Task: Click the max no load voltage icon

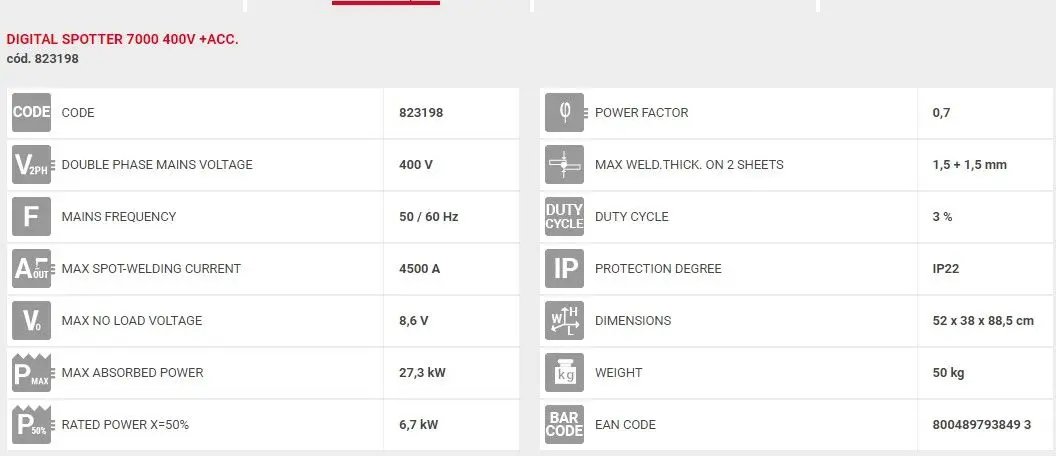Action: click(x=31, y=321)
